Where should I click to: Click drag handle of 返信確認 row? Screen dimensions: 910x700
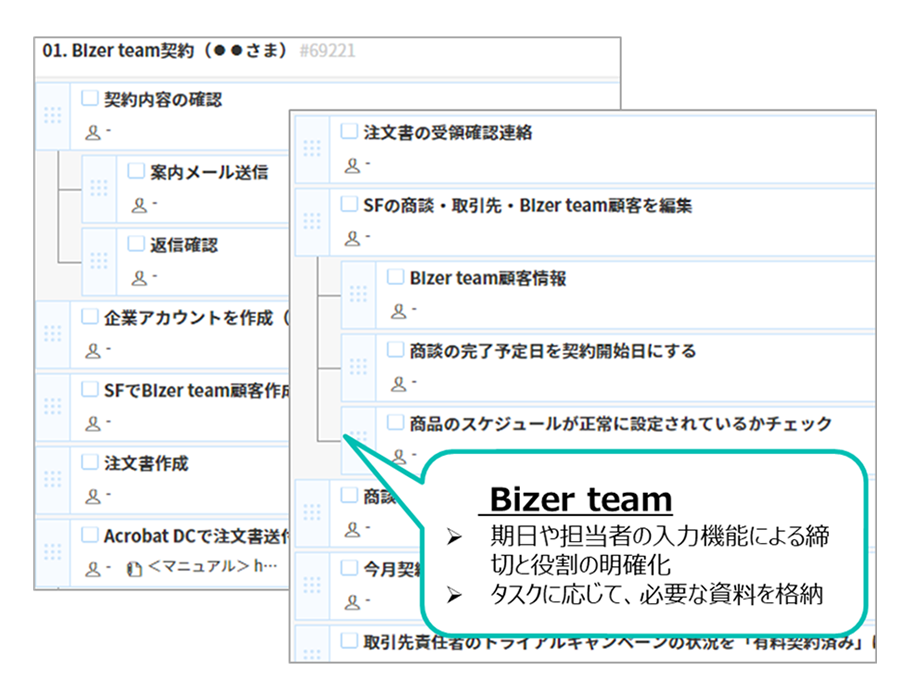pos(99,261)
